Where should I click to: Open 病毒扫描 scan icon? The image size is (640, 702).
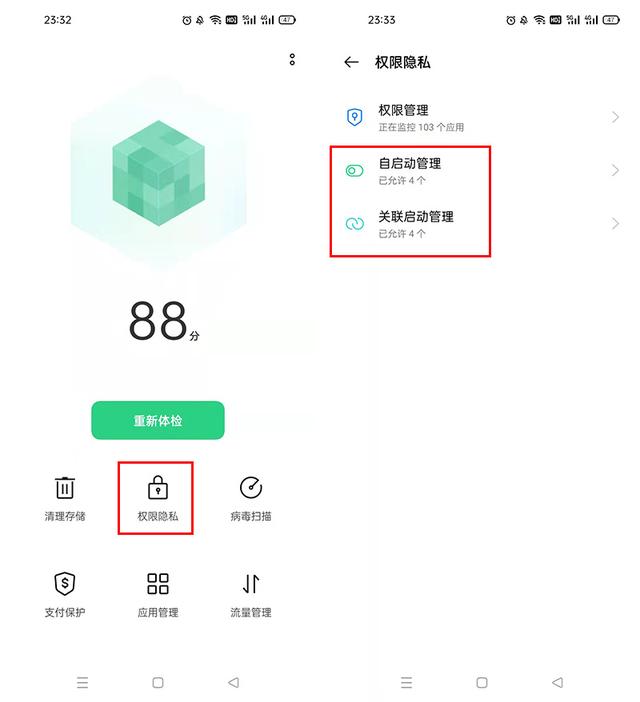[x=251, y=488]
